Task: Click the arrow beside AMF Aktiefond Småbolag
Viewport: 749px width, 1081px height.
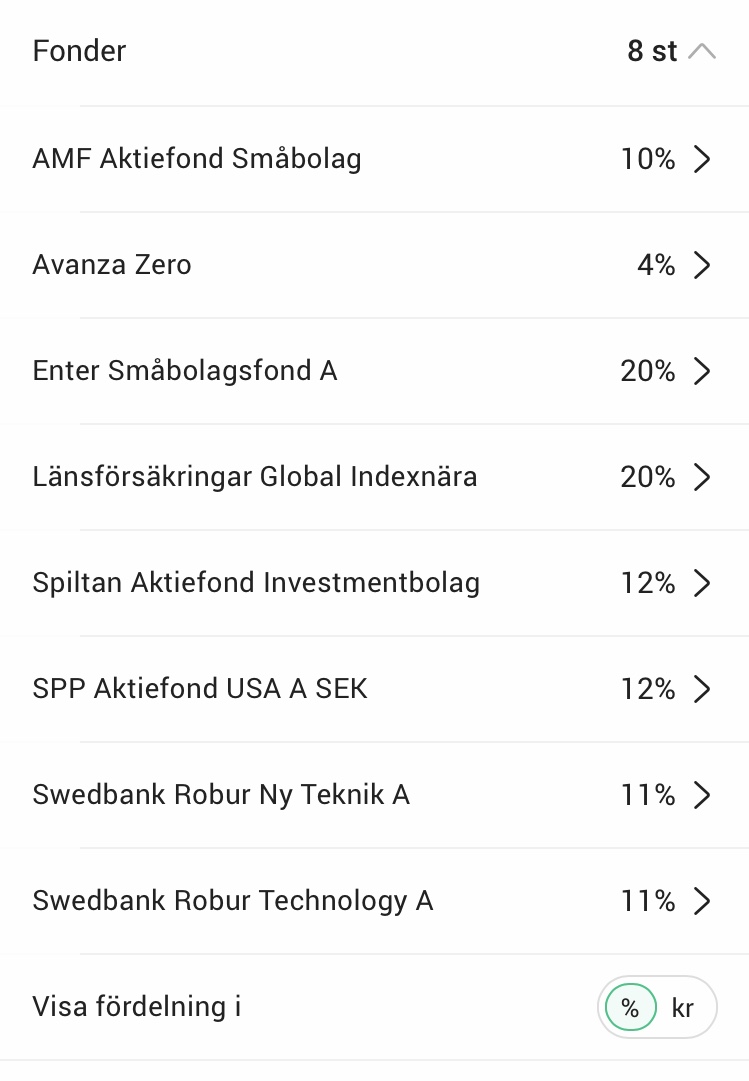Action: tap(702, 159)
